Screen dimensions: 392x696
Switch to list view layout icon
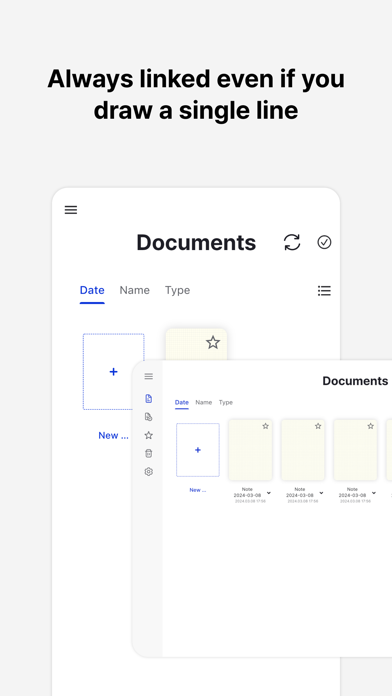324,291
